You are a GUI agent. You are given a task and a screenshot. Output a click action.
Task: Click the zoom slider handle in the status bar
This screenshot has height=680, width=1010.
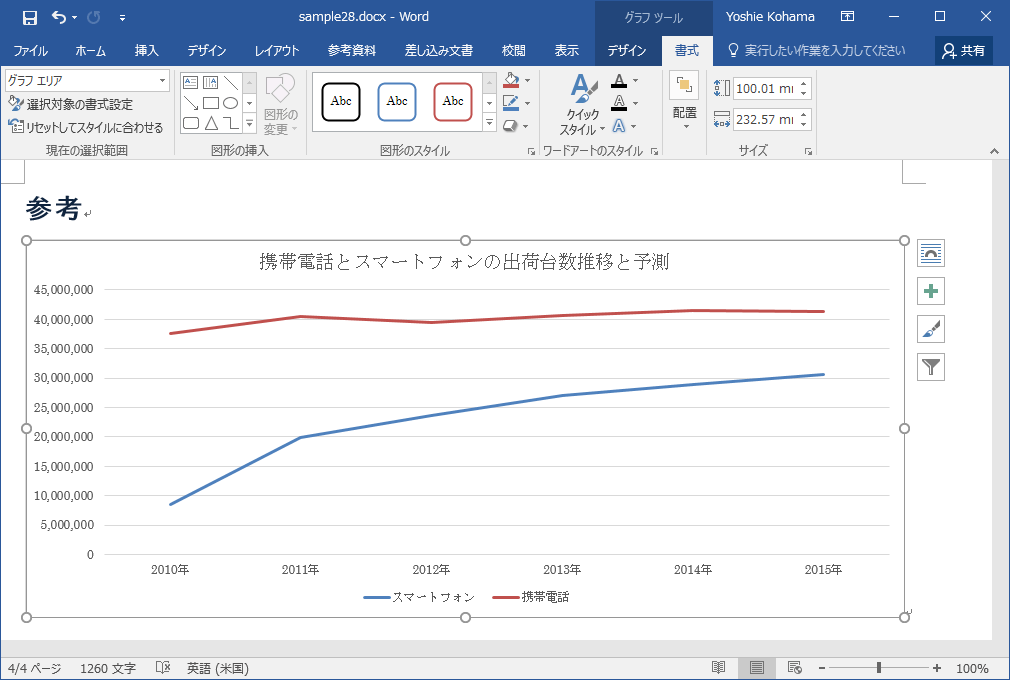coord(879,668)
